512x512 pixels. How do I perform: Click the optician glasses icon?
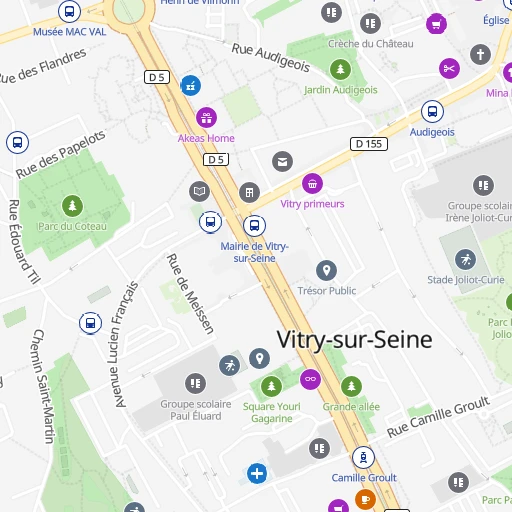click(x=310, y=379)
